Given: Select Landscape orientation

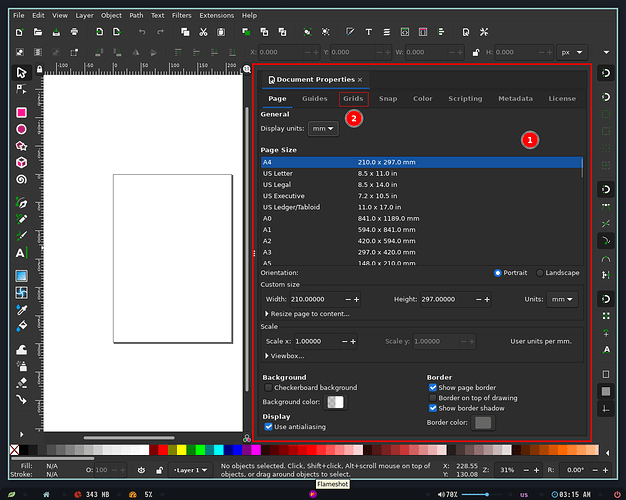Looking at the screenshot, I should 540,273.
